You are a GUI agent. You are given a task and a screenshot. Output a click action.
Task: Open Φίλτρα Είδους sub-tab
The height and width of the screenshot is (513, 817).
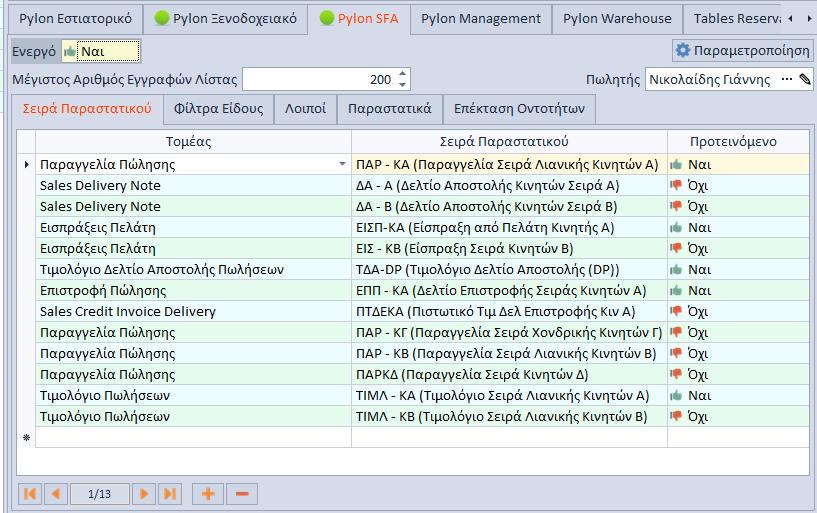pos(218,109)
